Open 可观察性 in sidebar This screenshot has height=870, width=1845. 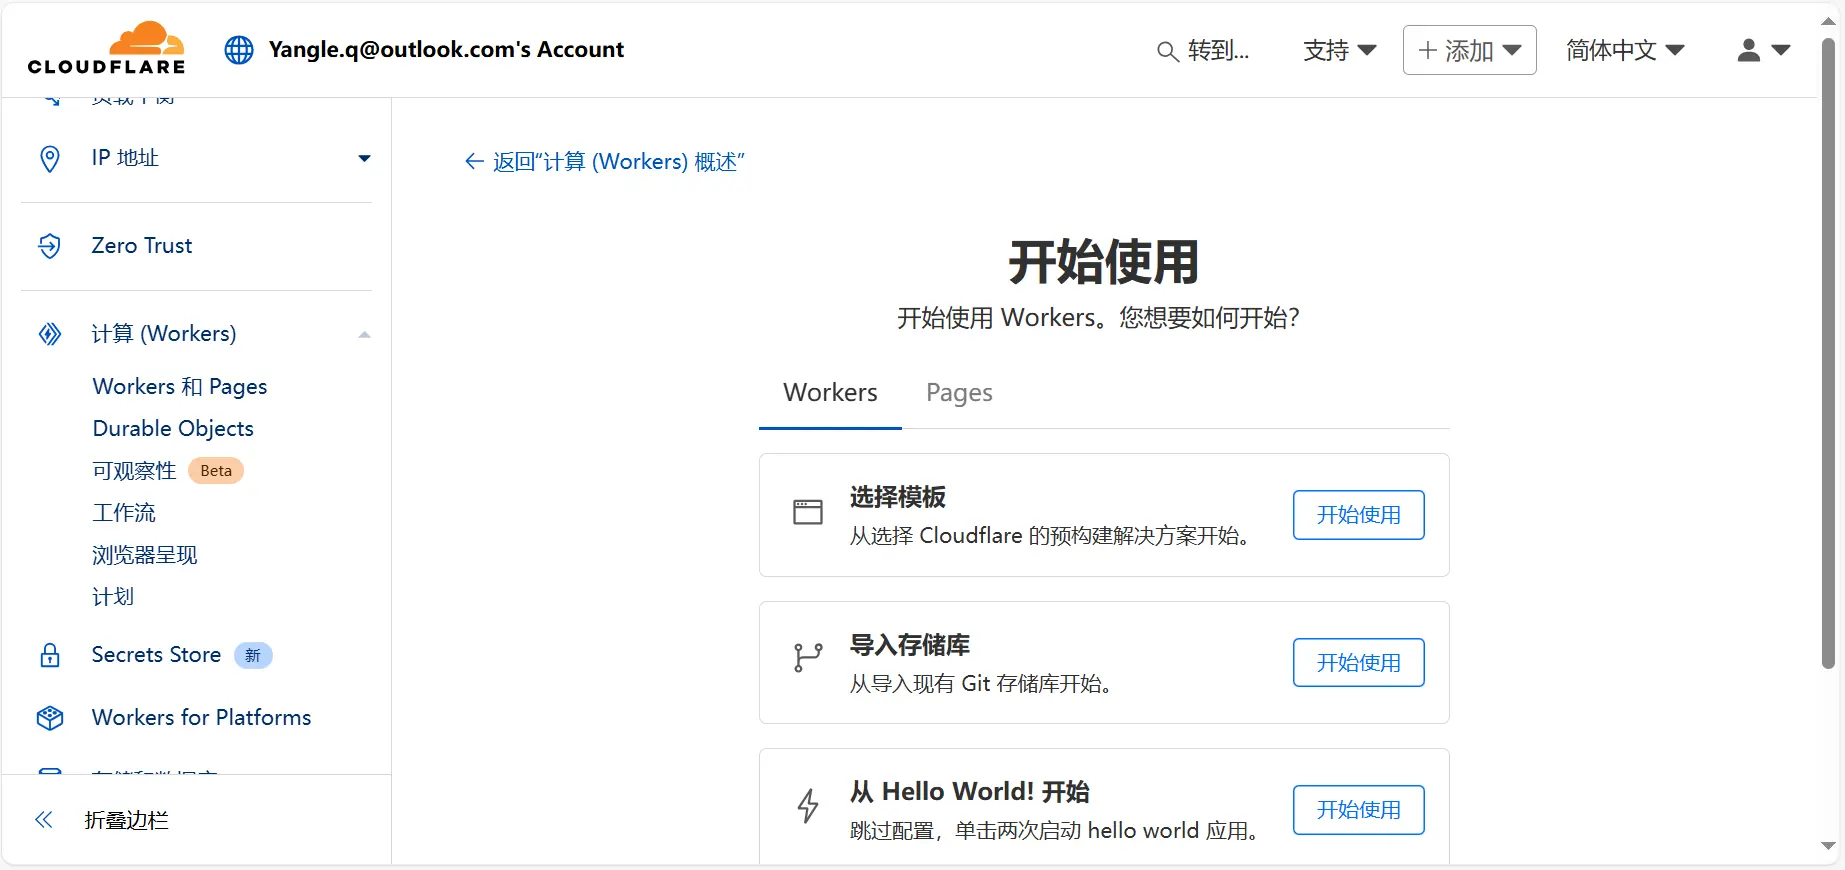[x=134, y=471]
